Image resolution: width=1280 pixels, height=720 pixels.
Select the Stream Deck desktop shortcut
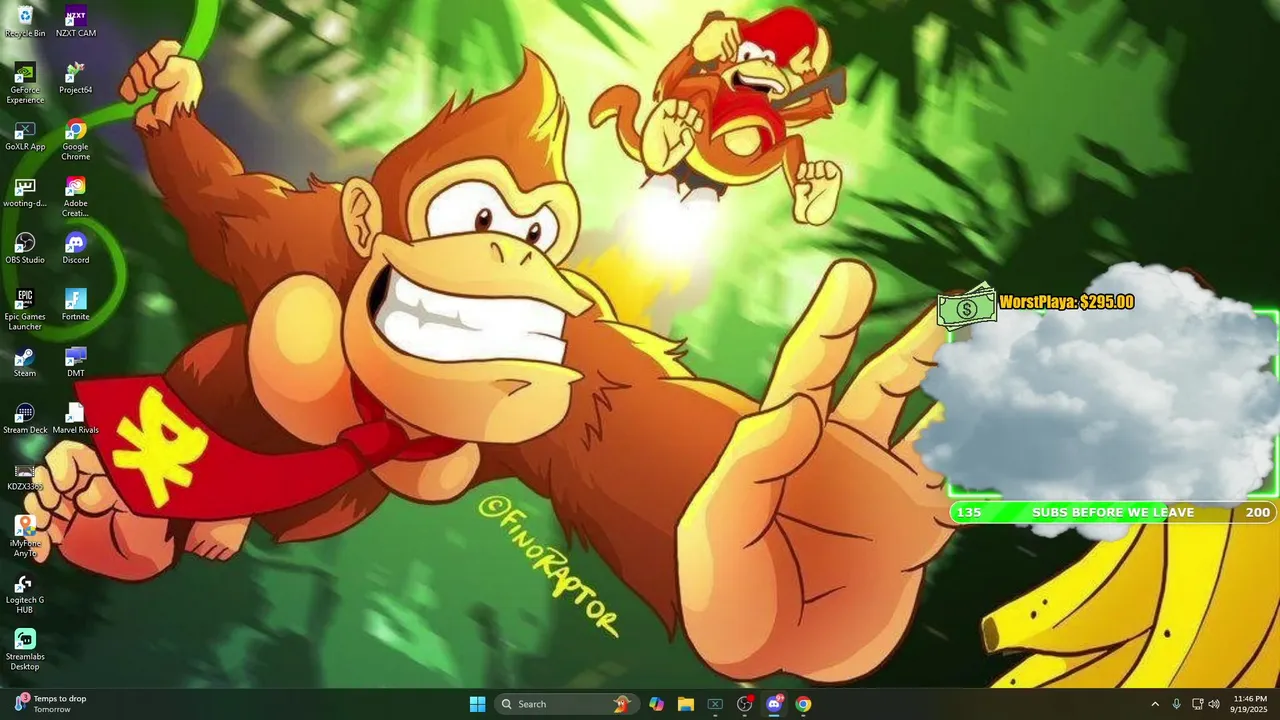tap(25, 419)
